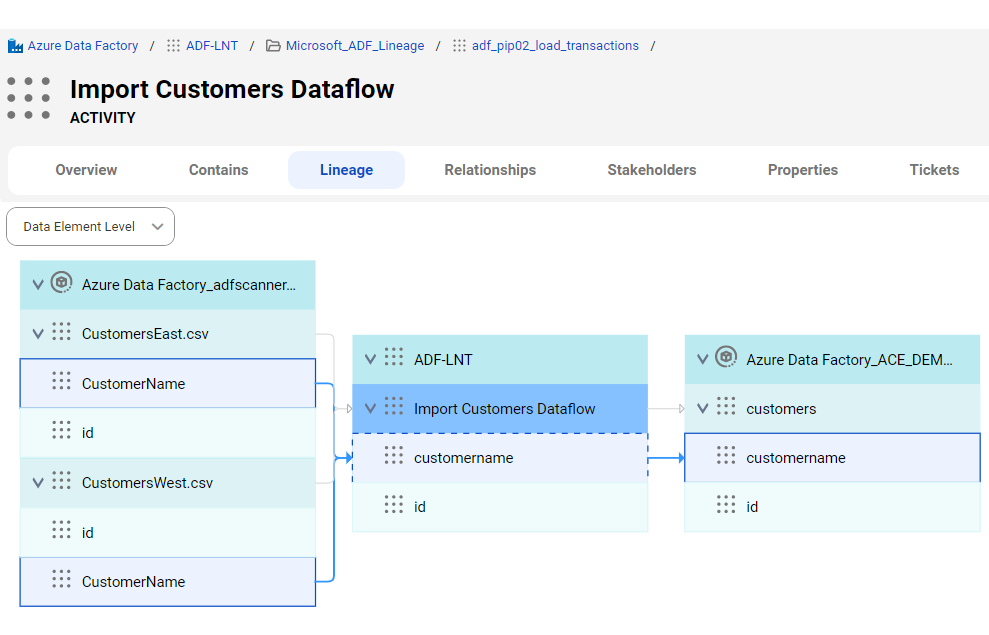
Task: Go to adf_pip02_load_transactions breadcrumb link
Action: pos(555,45)
